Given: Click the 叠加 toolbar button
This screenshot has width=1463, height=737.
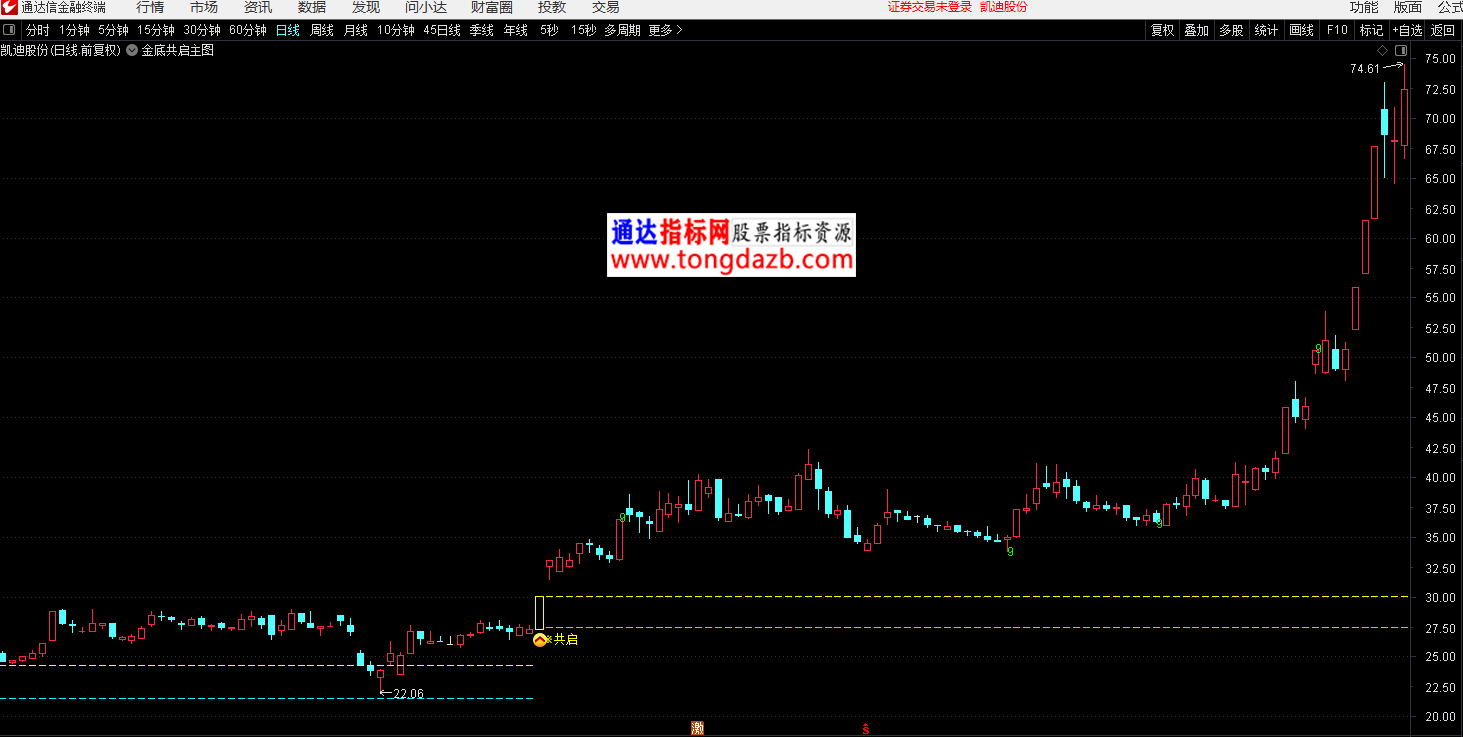Looking at the screenshot, I should coord(1197,30).
